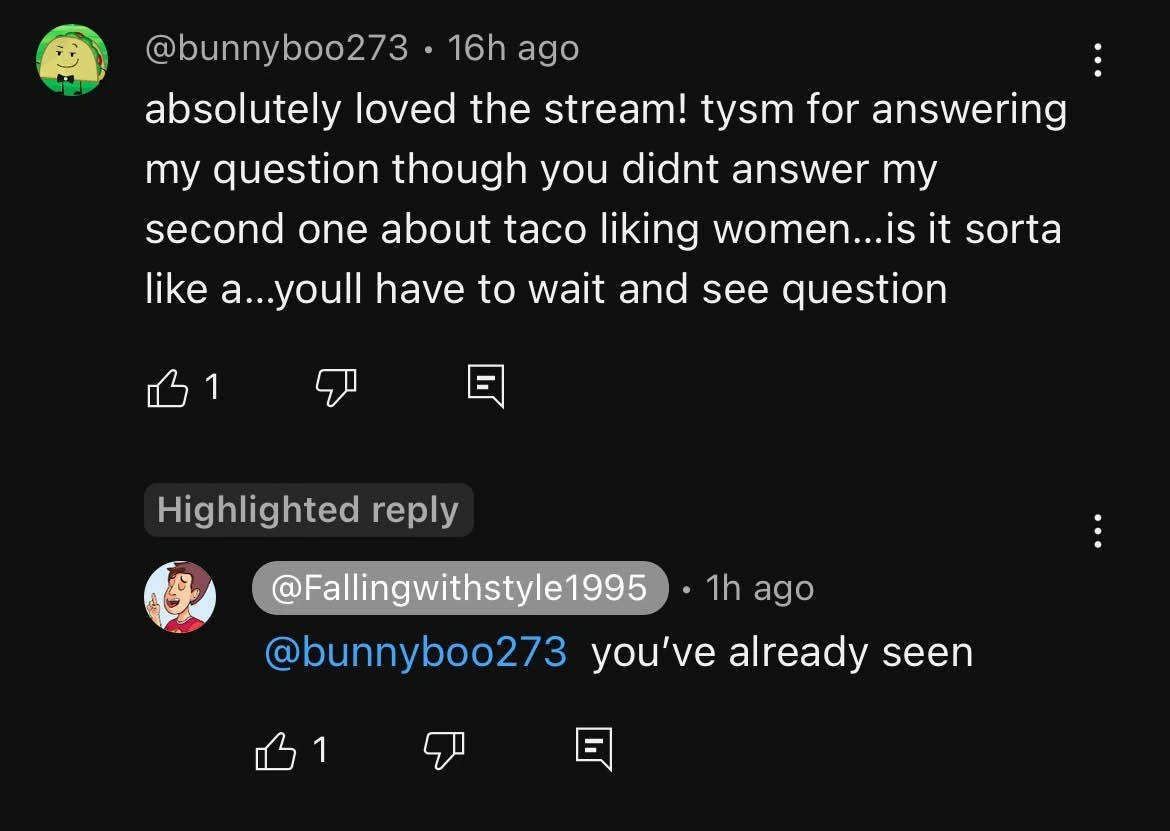Dislike the reply saying "you've already seen"
Image resolution: width=1170 pixels, height=831 pixels.
[446, 750]
